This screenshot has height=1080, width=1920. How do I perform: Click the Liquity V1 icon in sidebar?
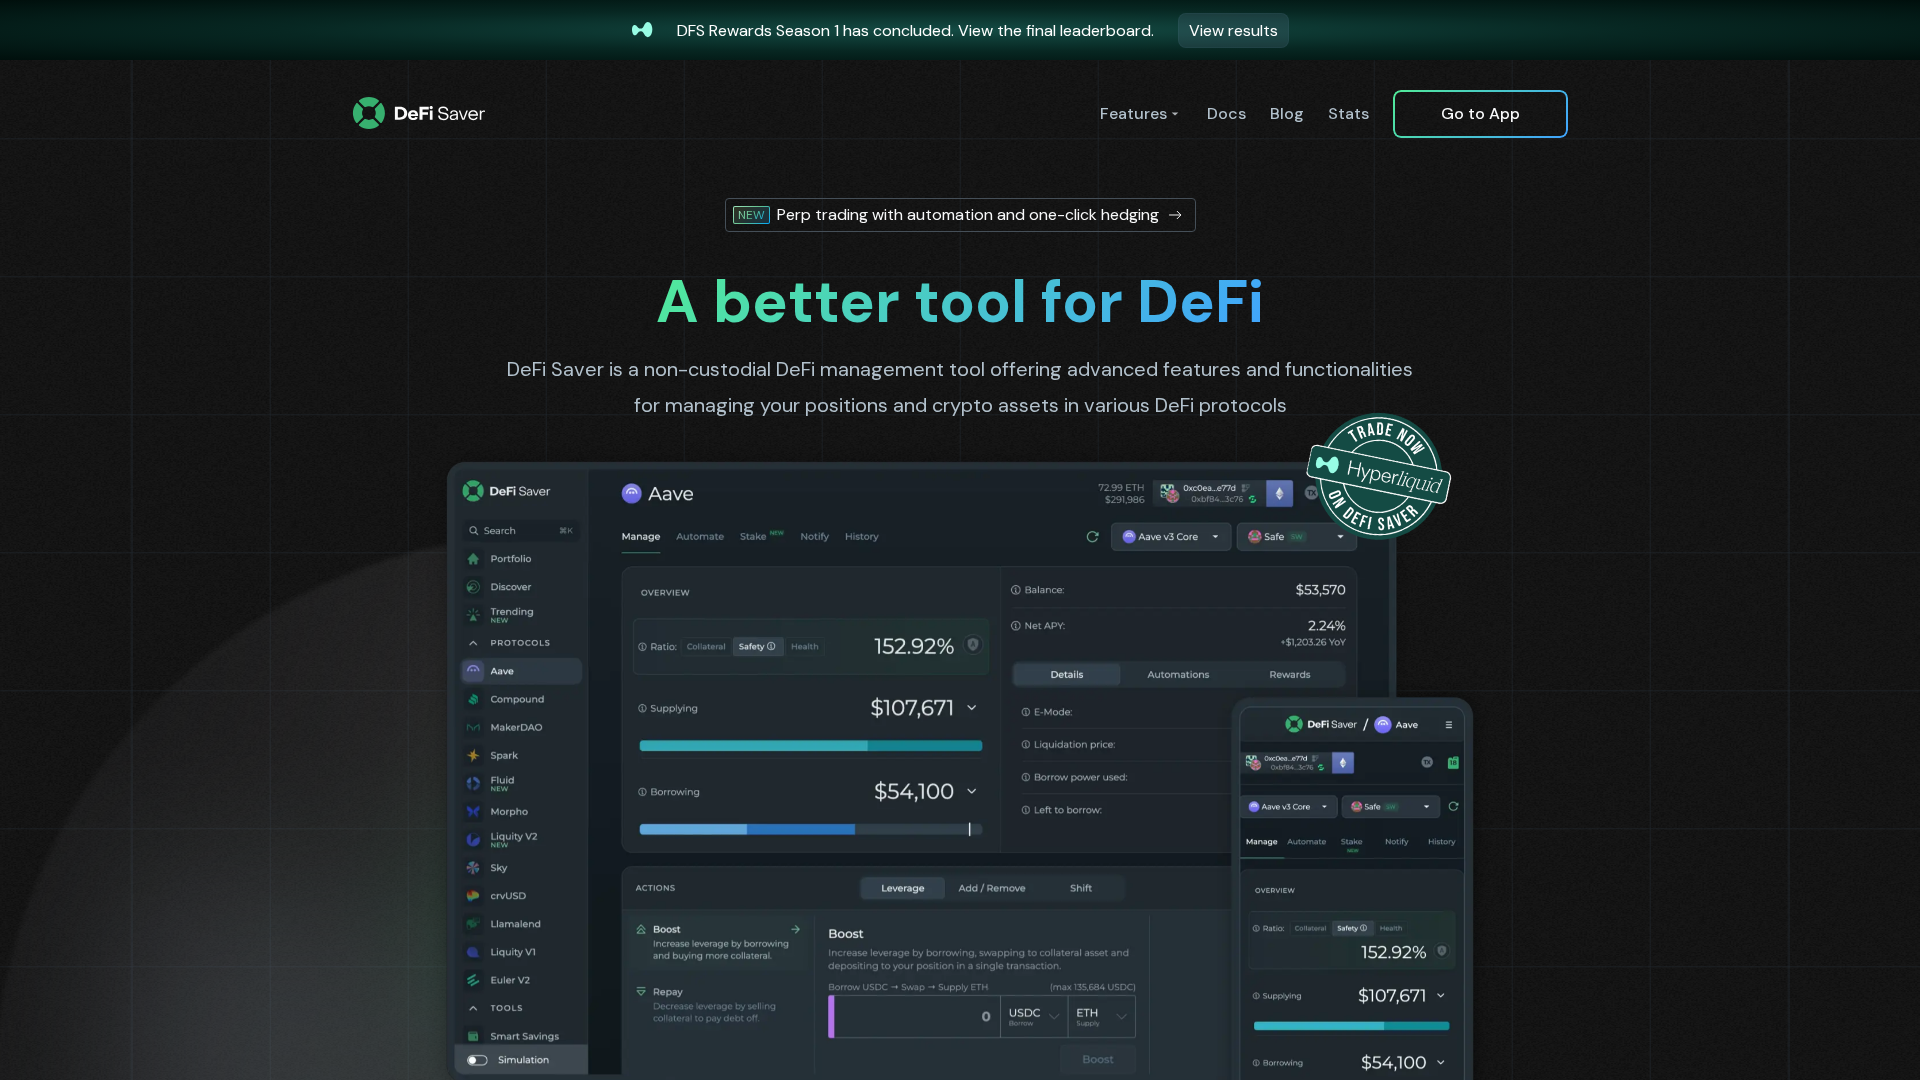(473, 952)
